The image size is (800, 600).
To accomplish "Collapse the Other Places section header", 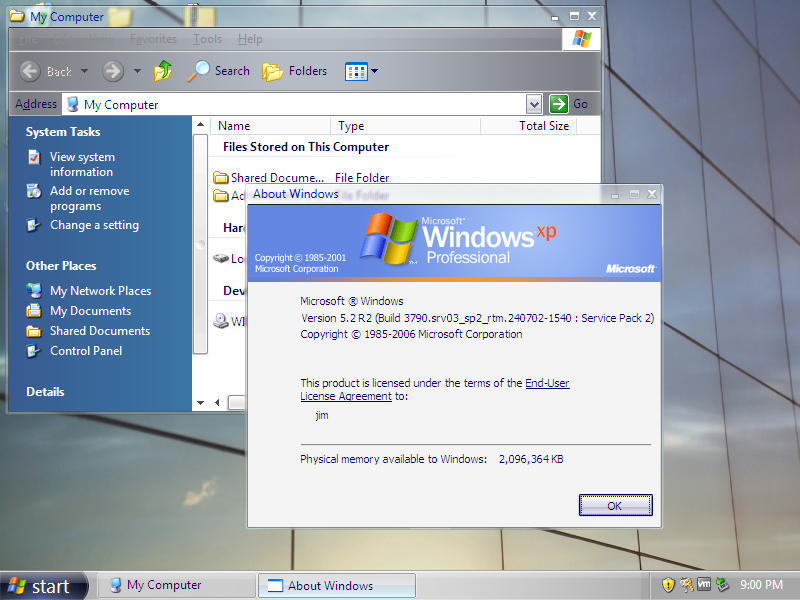I will (x=61, y=266).
